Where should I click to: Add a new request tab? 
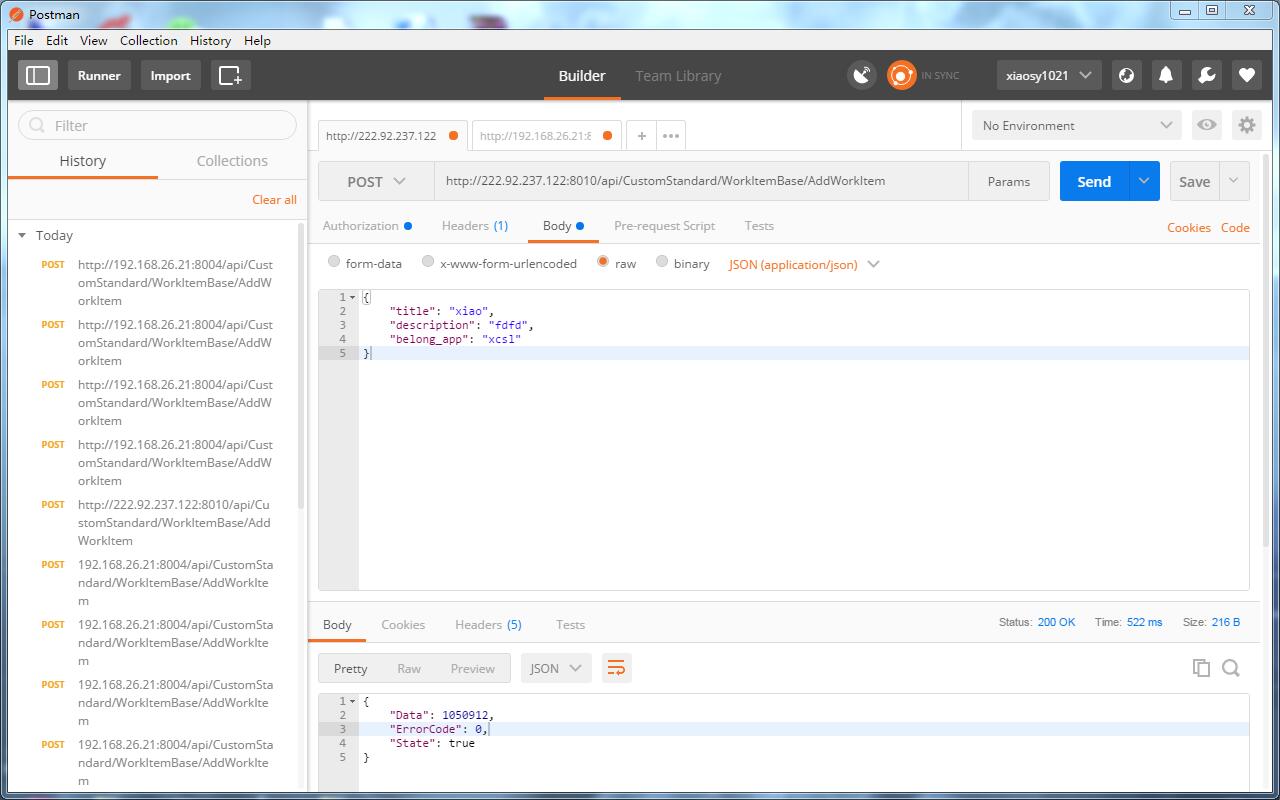[641, 136]
